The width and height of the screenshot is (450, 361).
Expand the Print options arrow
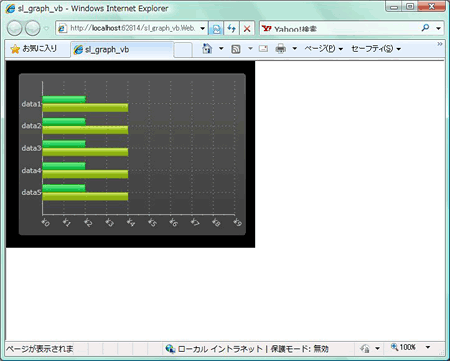pyautogui.click(x=295, y=49)
